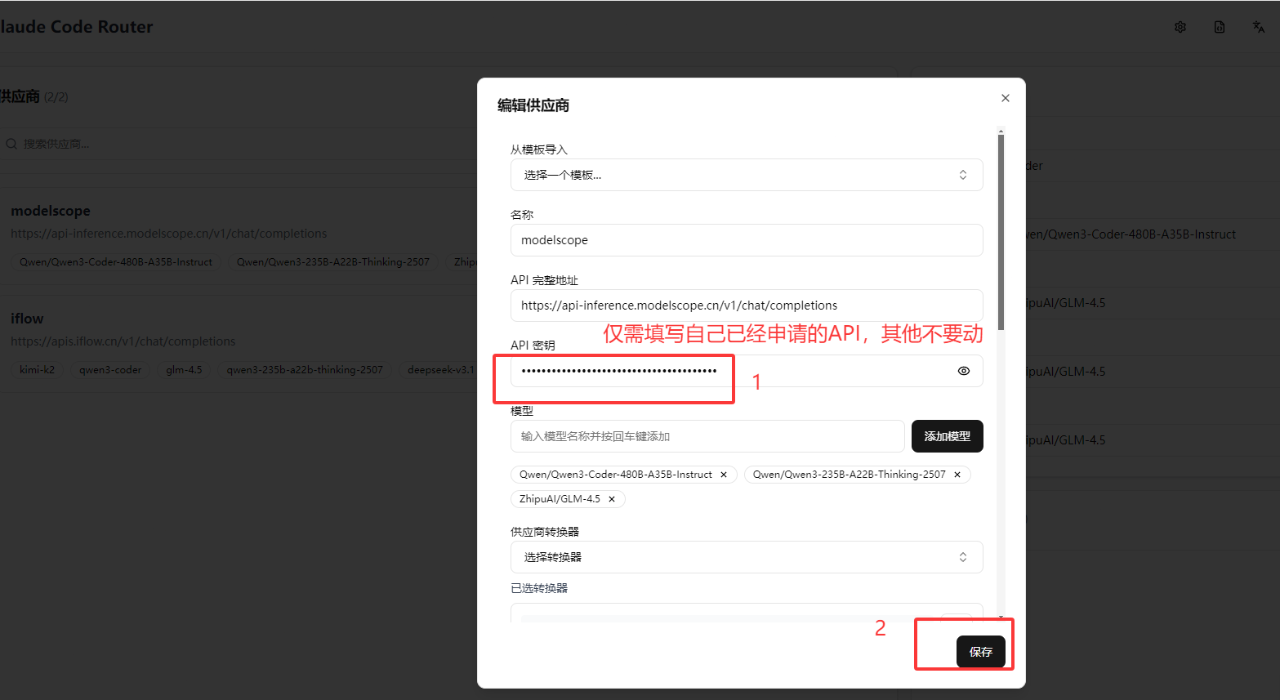The width and height of the screenshot is (1280, 700).
Task: Click the qwen3-coder tag under iflow
Action: point(110,369)
